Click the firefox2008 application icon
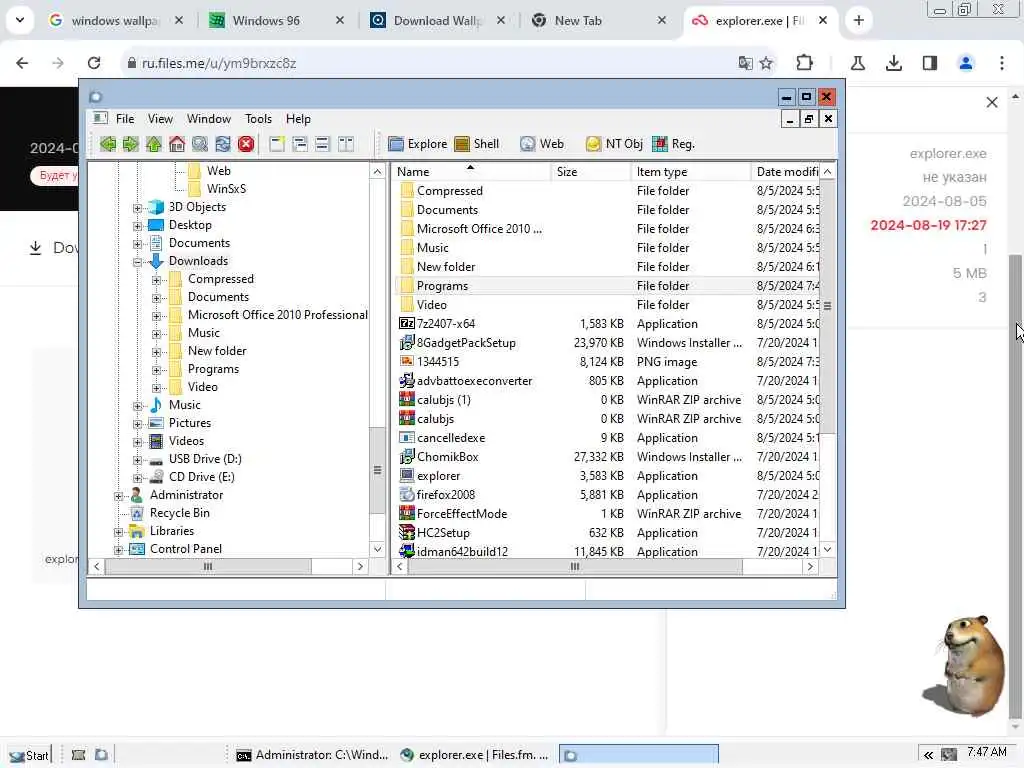Viewport: 1024px width, 768px height. click(x=407, y=494)
